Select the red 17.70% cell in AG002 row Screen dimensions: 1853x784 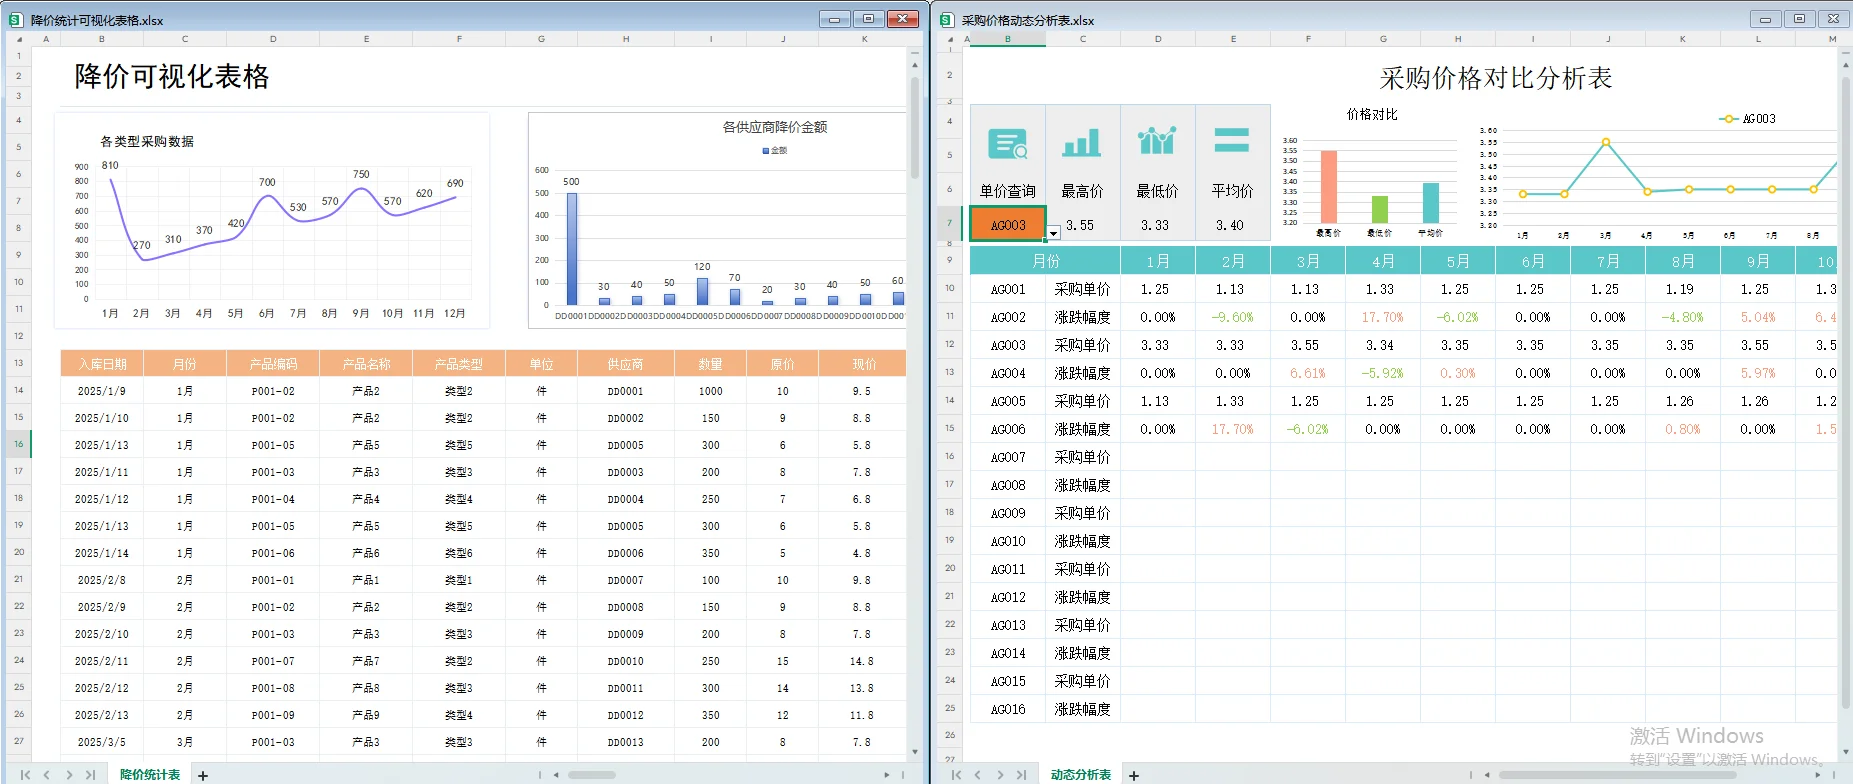click(1383, 317)
